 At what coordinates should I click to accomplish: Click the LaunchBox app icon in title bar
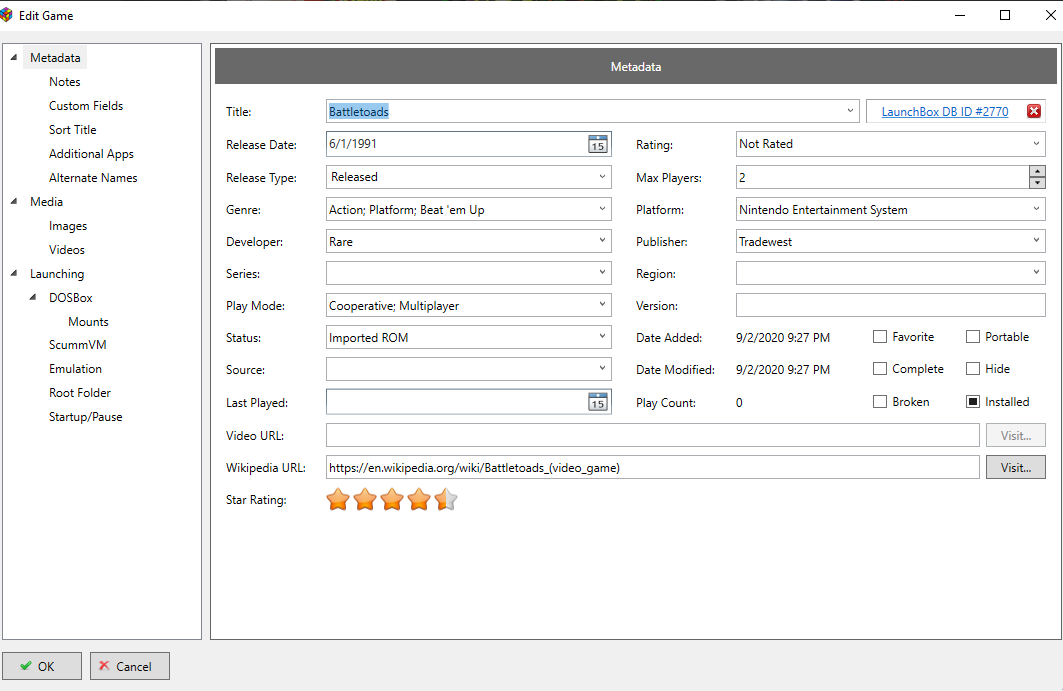tap(6, 15)
